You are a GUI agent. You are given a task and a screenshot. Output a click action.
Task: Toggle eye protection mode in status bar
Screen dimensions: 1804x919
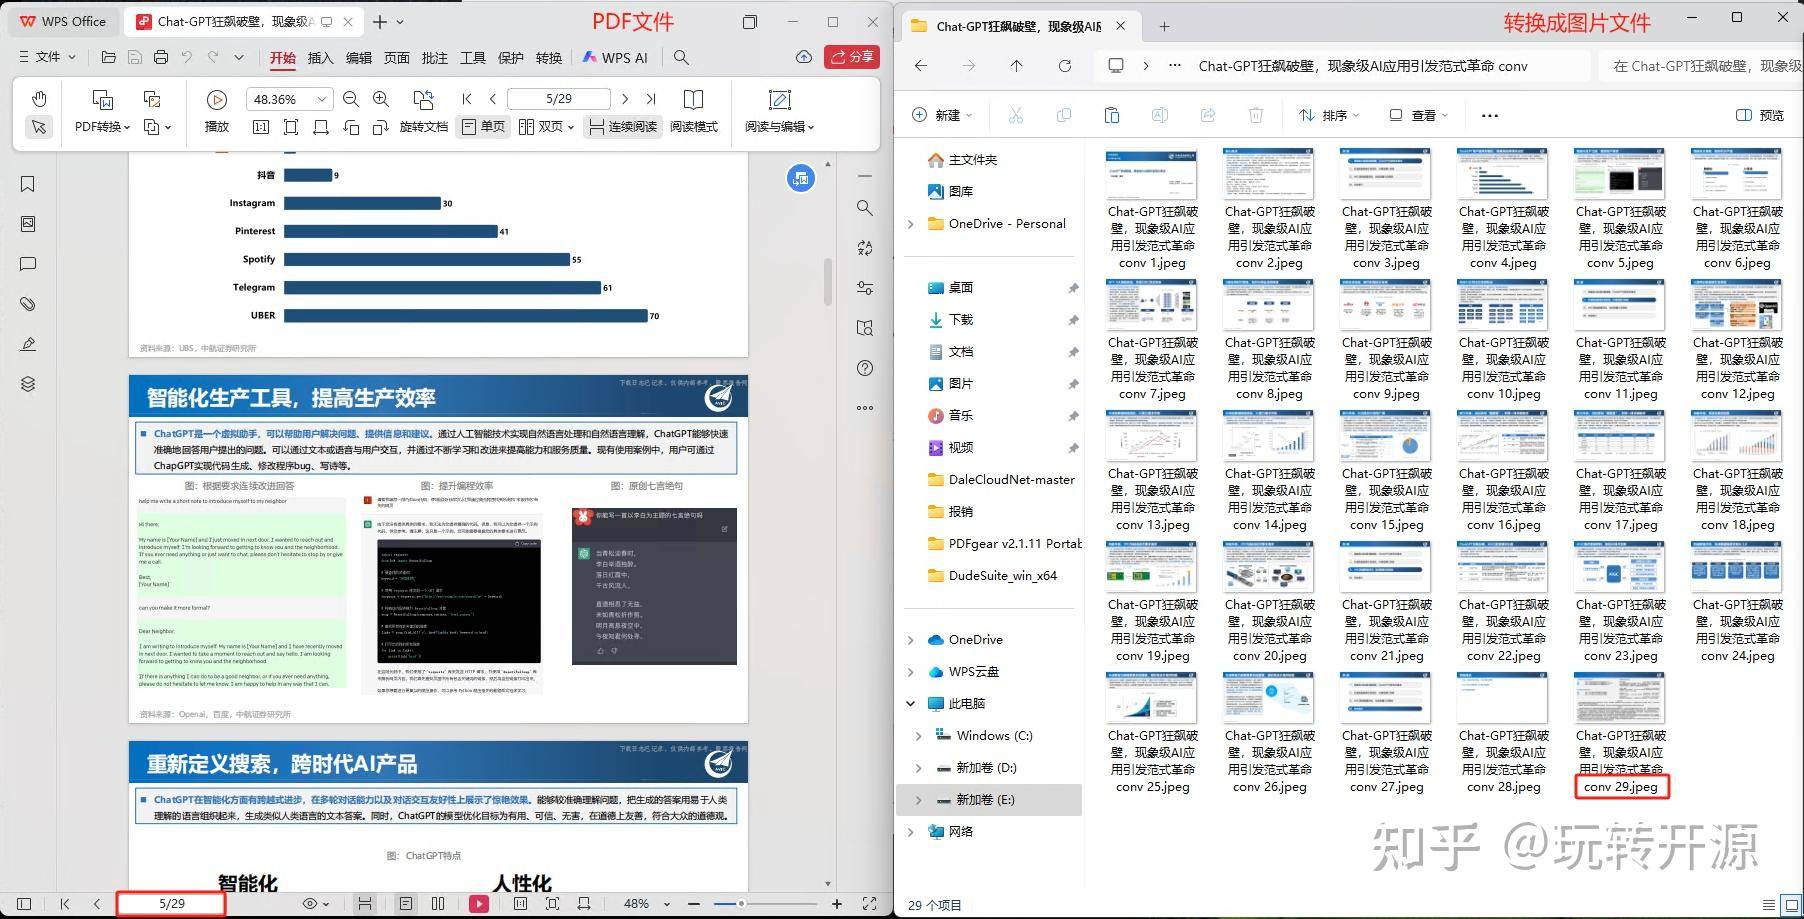coord(315,903)
